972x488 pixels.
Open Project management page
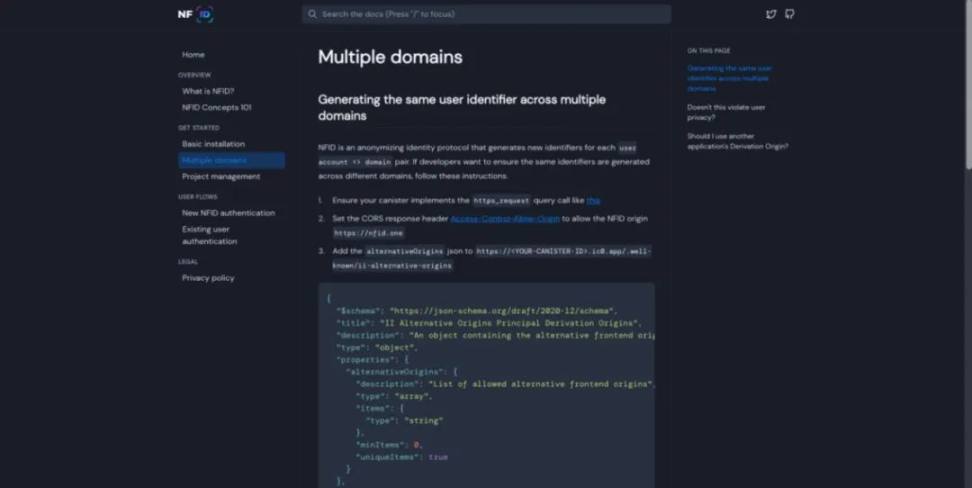click(x=221, y=177)
